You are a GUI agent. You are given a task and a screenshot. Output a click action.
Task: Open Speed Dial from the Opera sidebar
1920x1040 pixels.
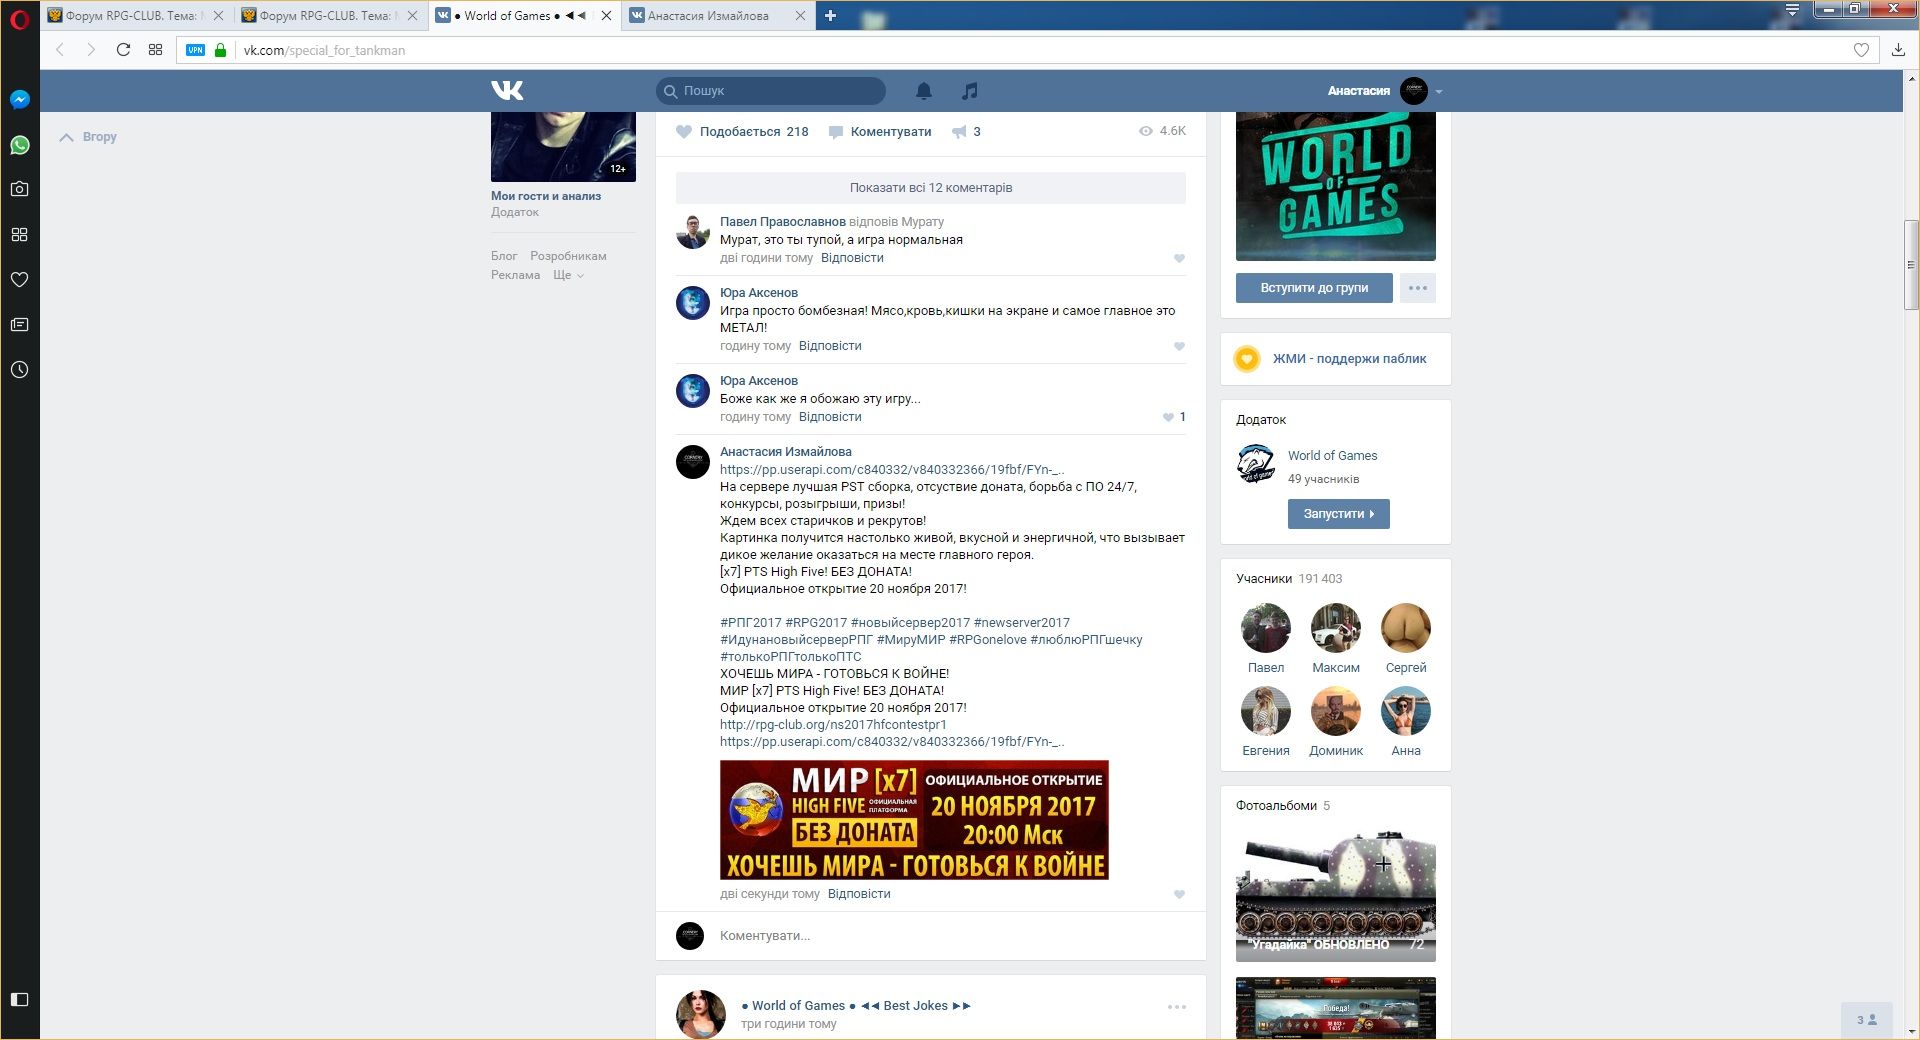click(x=20, y=234)
